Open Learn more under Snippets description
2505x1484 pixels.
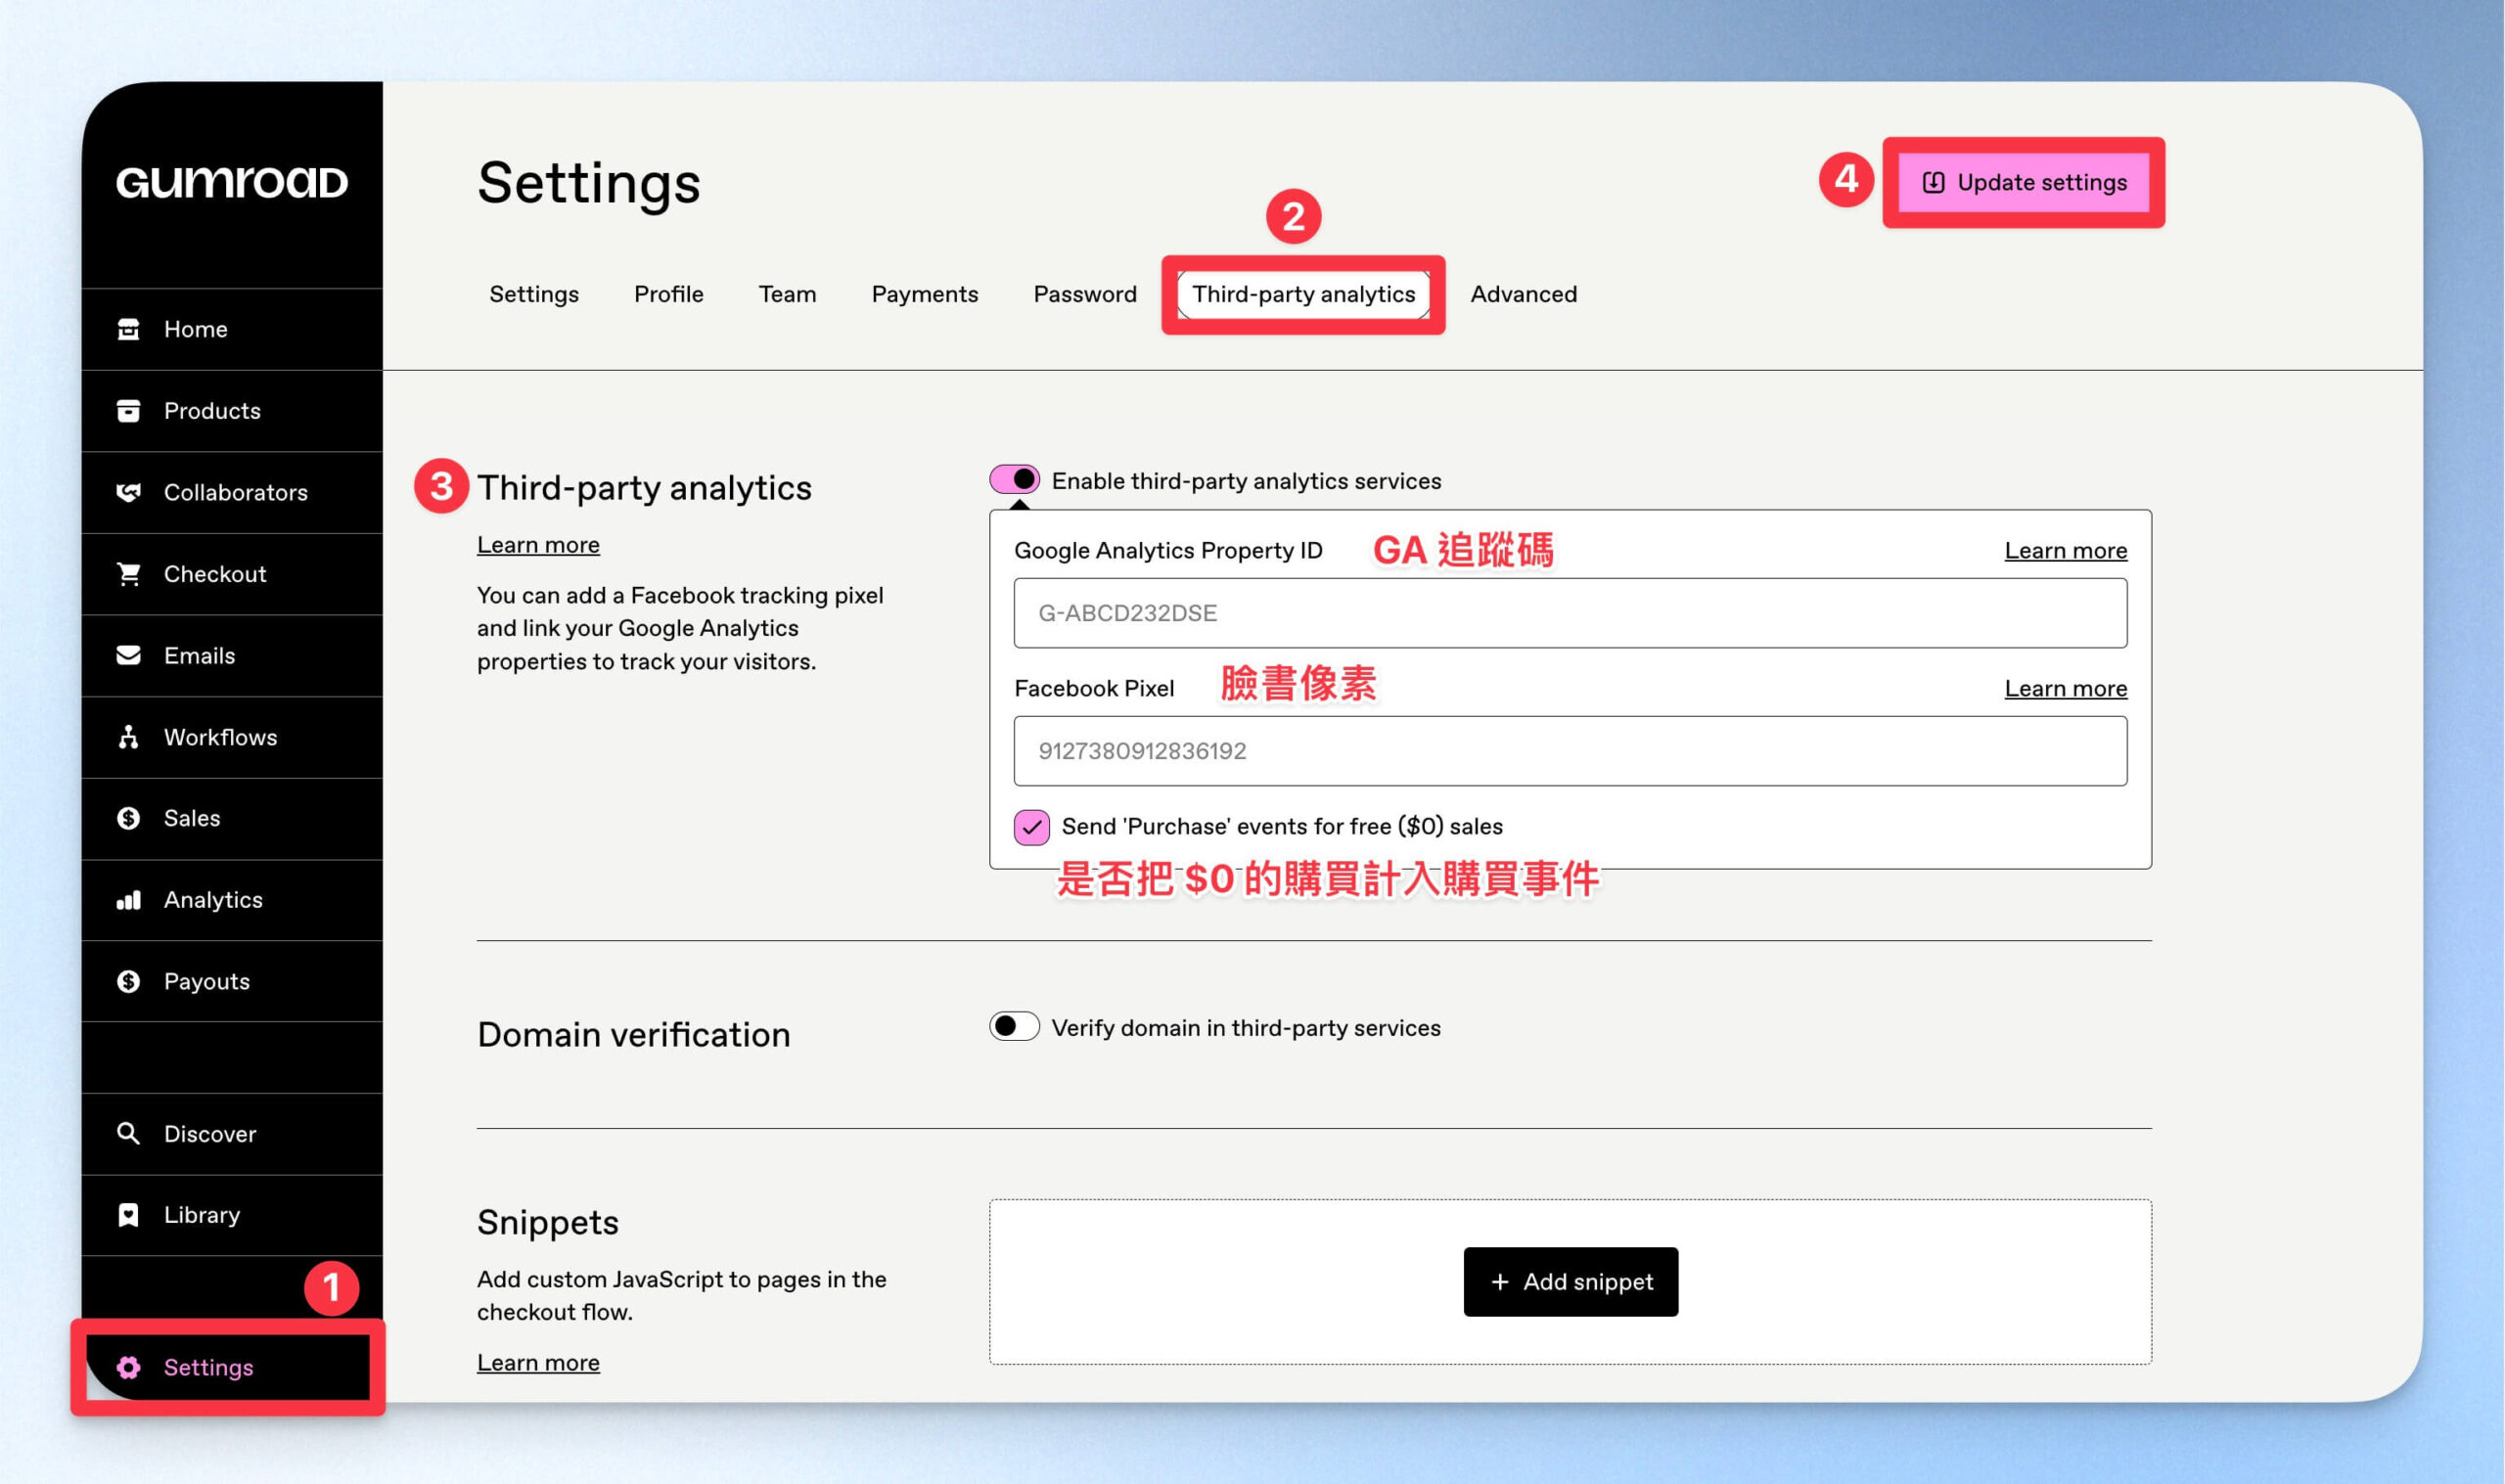coord(538,1363)
